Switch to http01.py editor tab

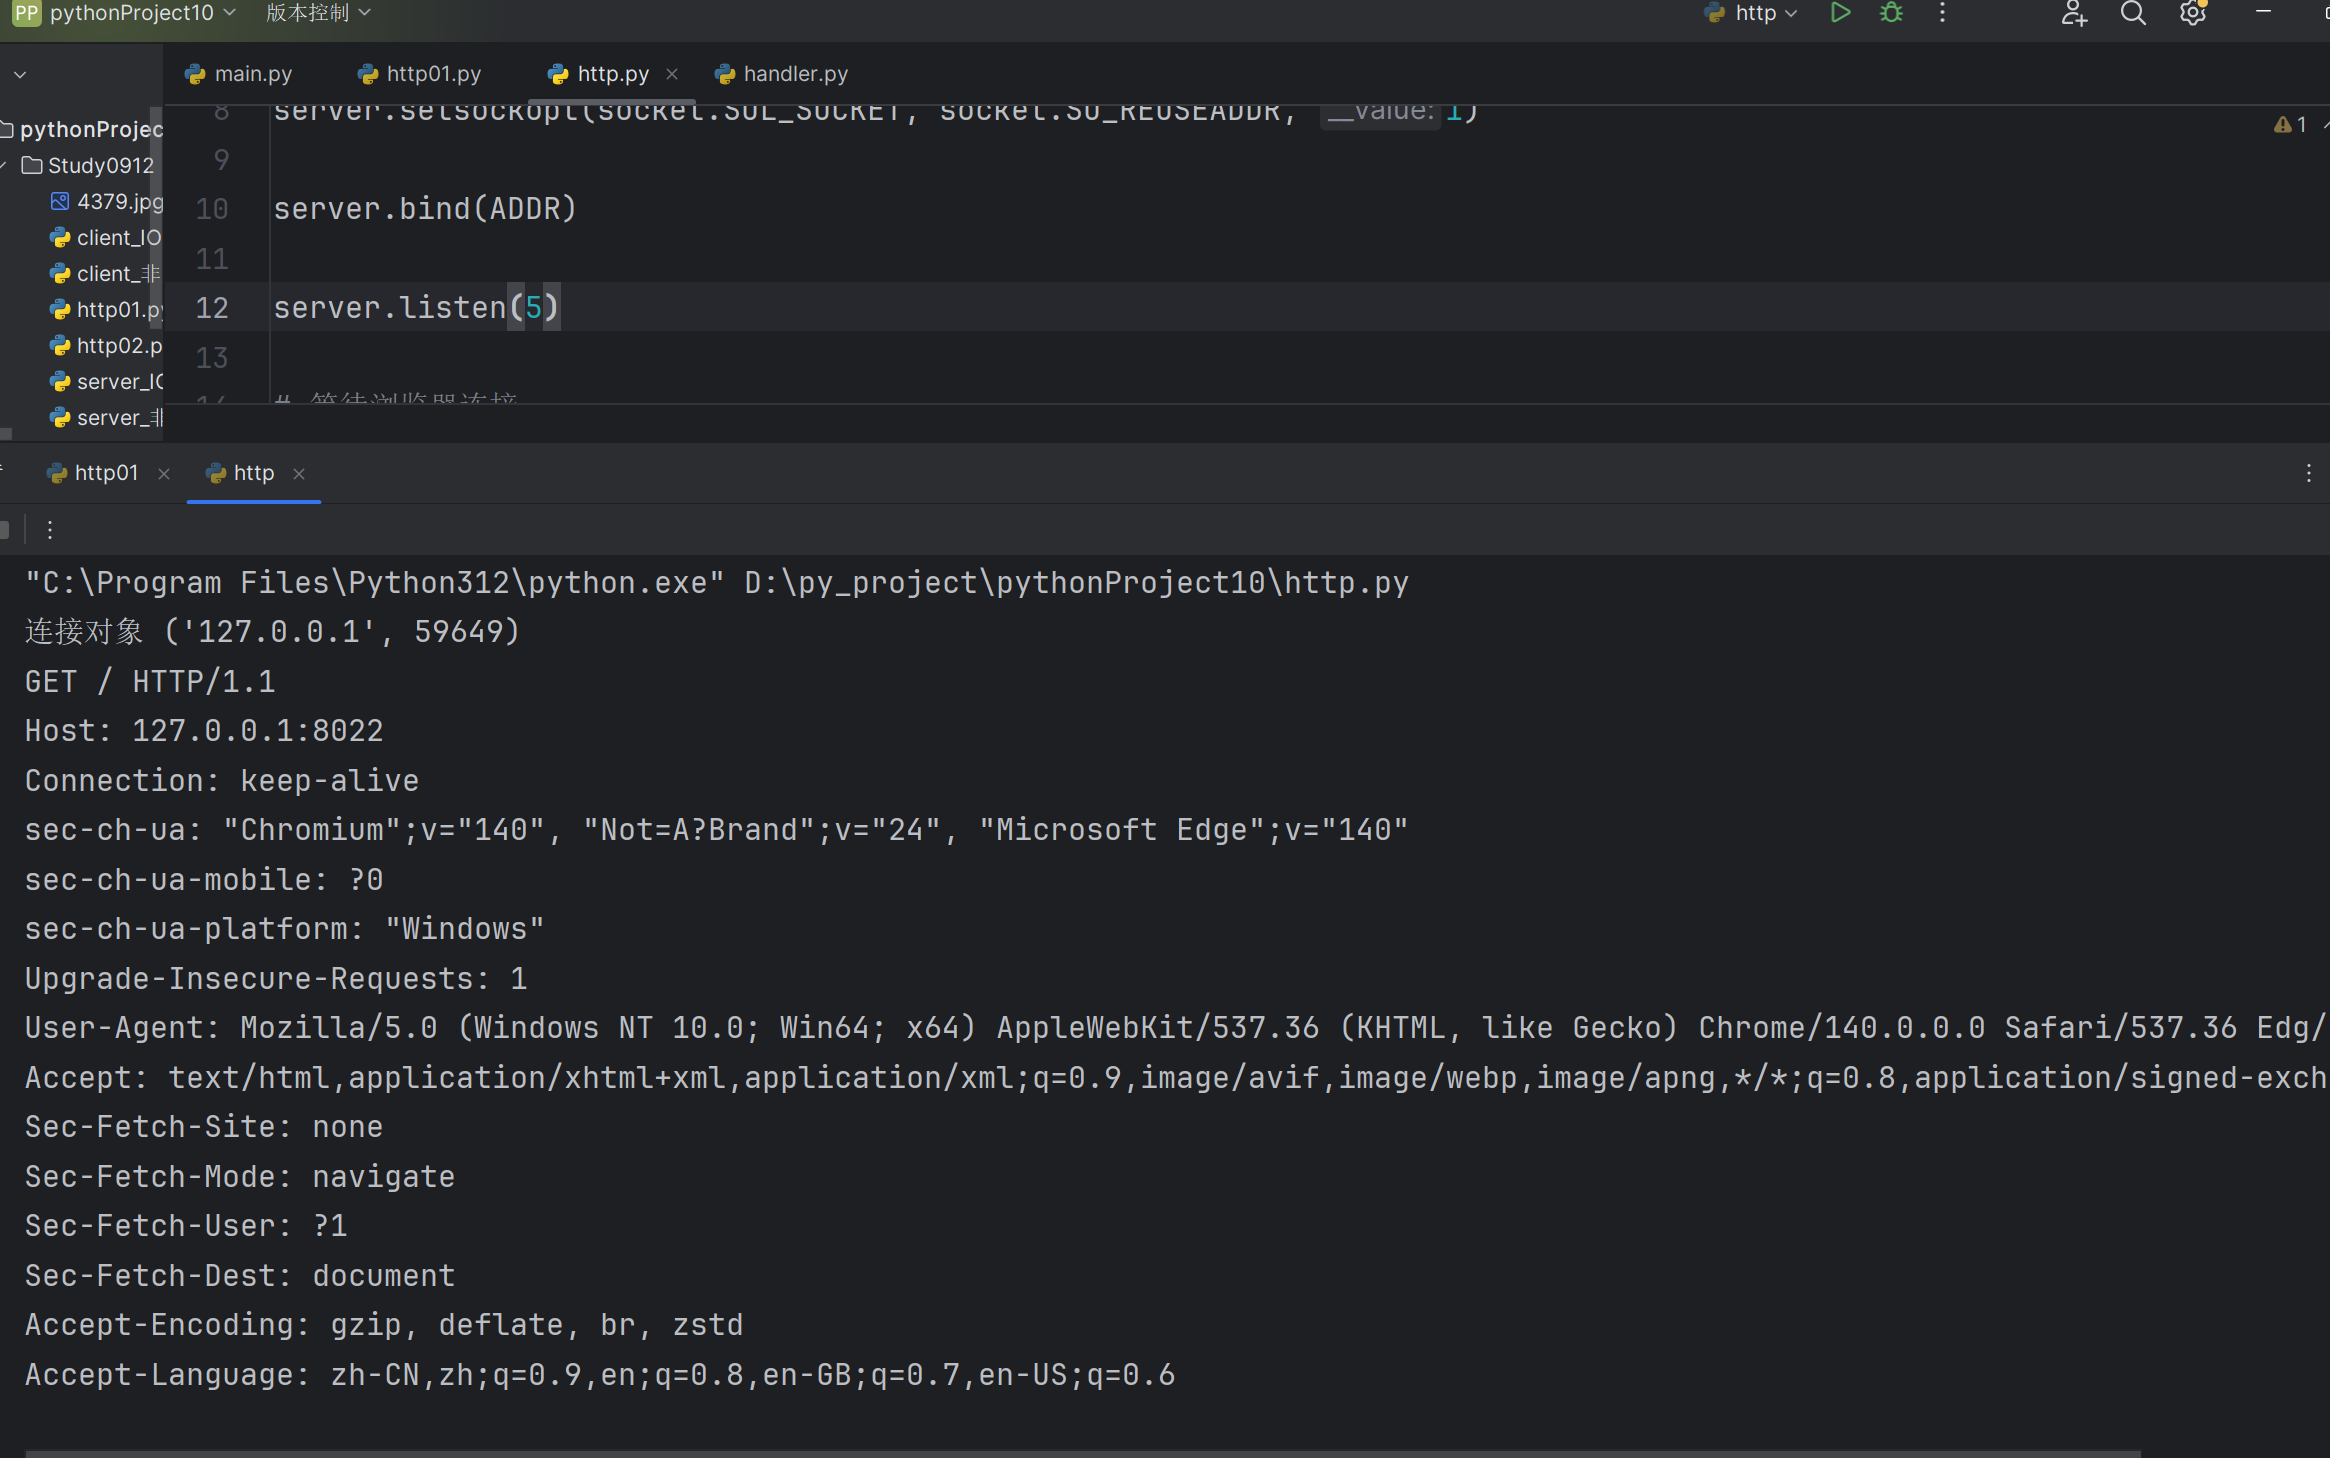420,74
